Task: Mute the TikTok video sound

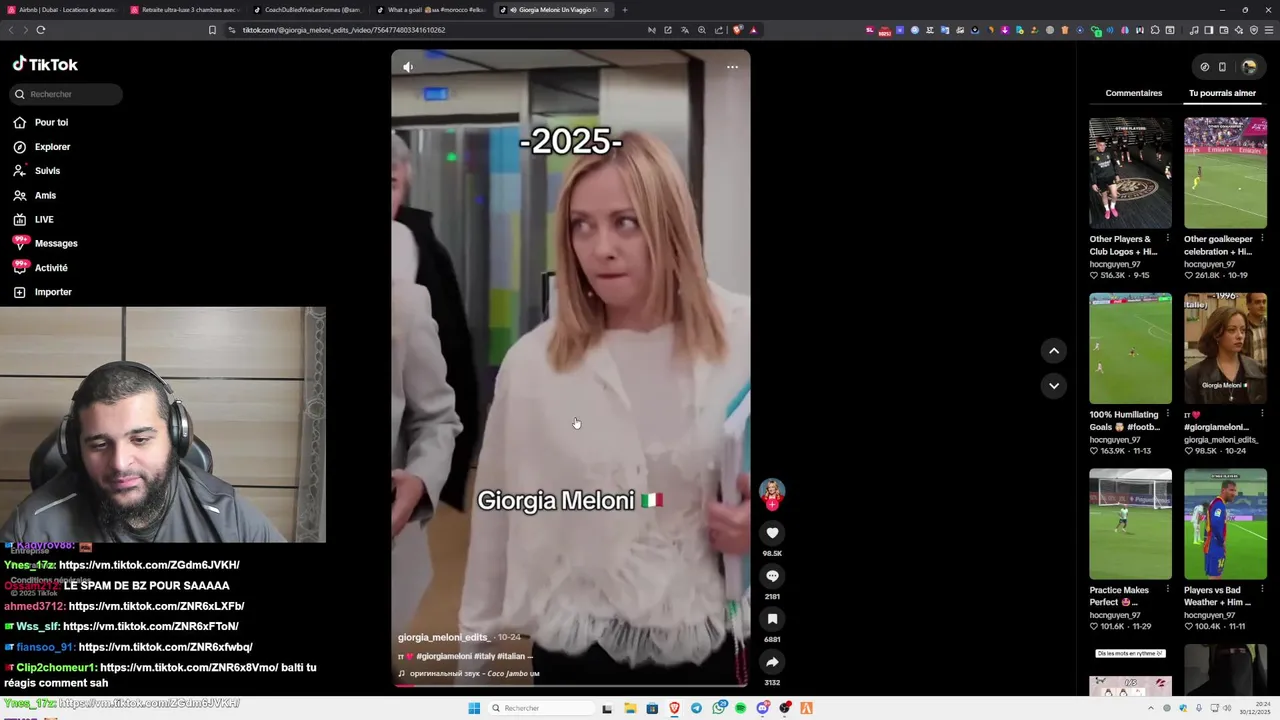Action: coord(408,67)
